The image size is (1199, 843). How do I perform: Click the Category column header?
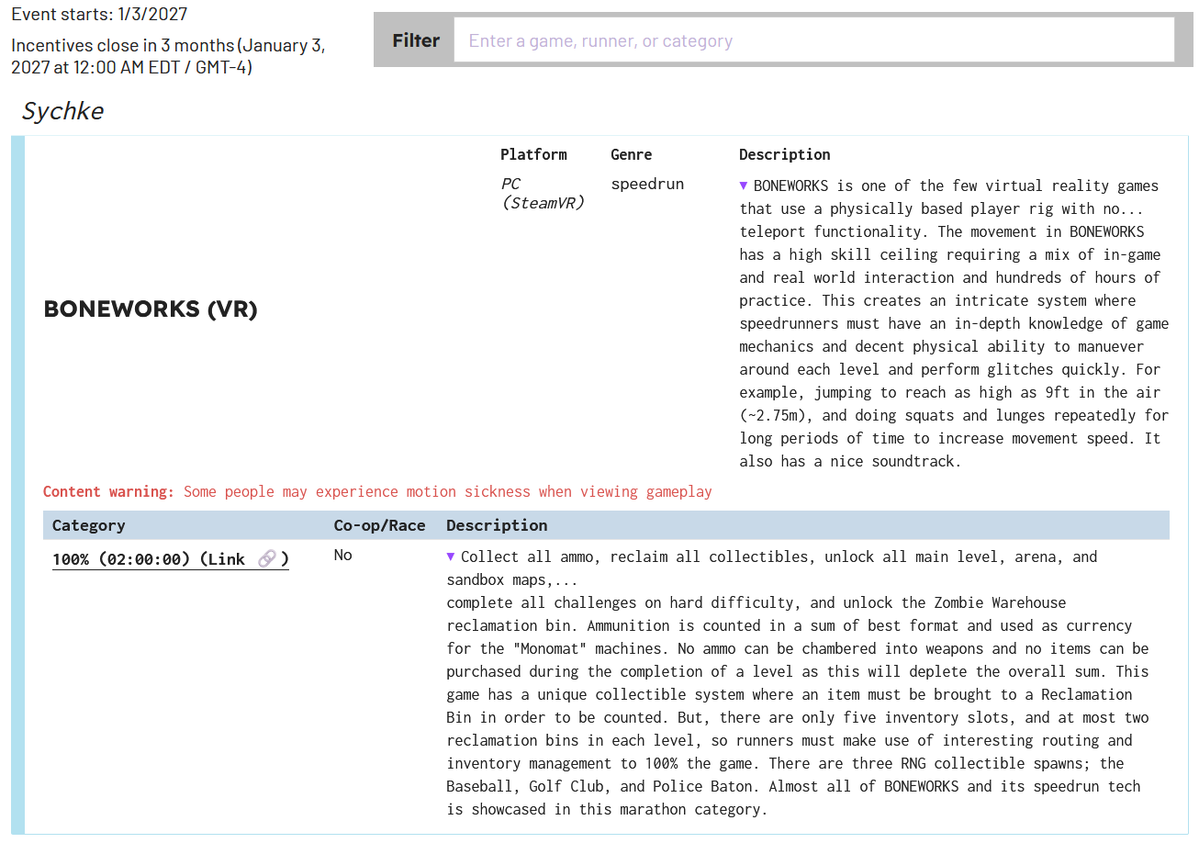point(89,526)
